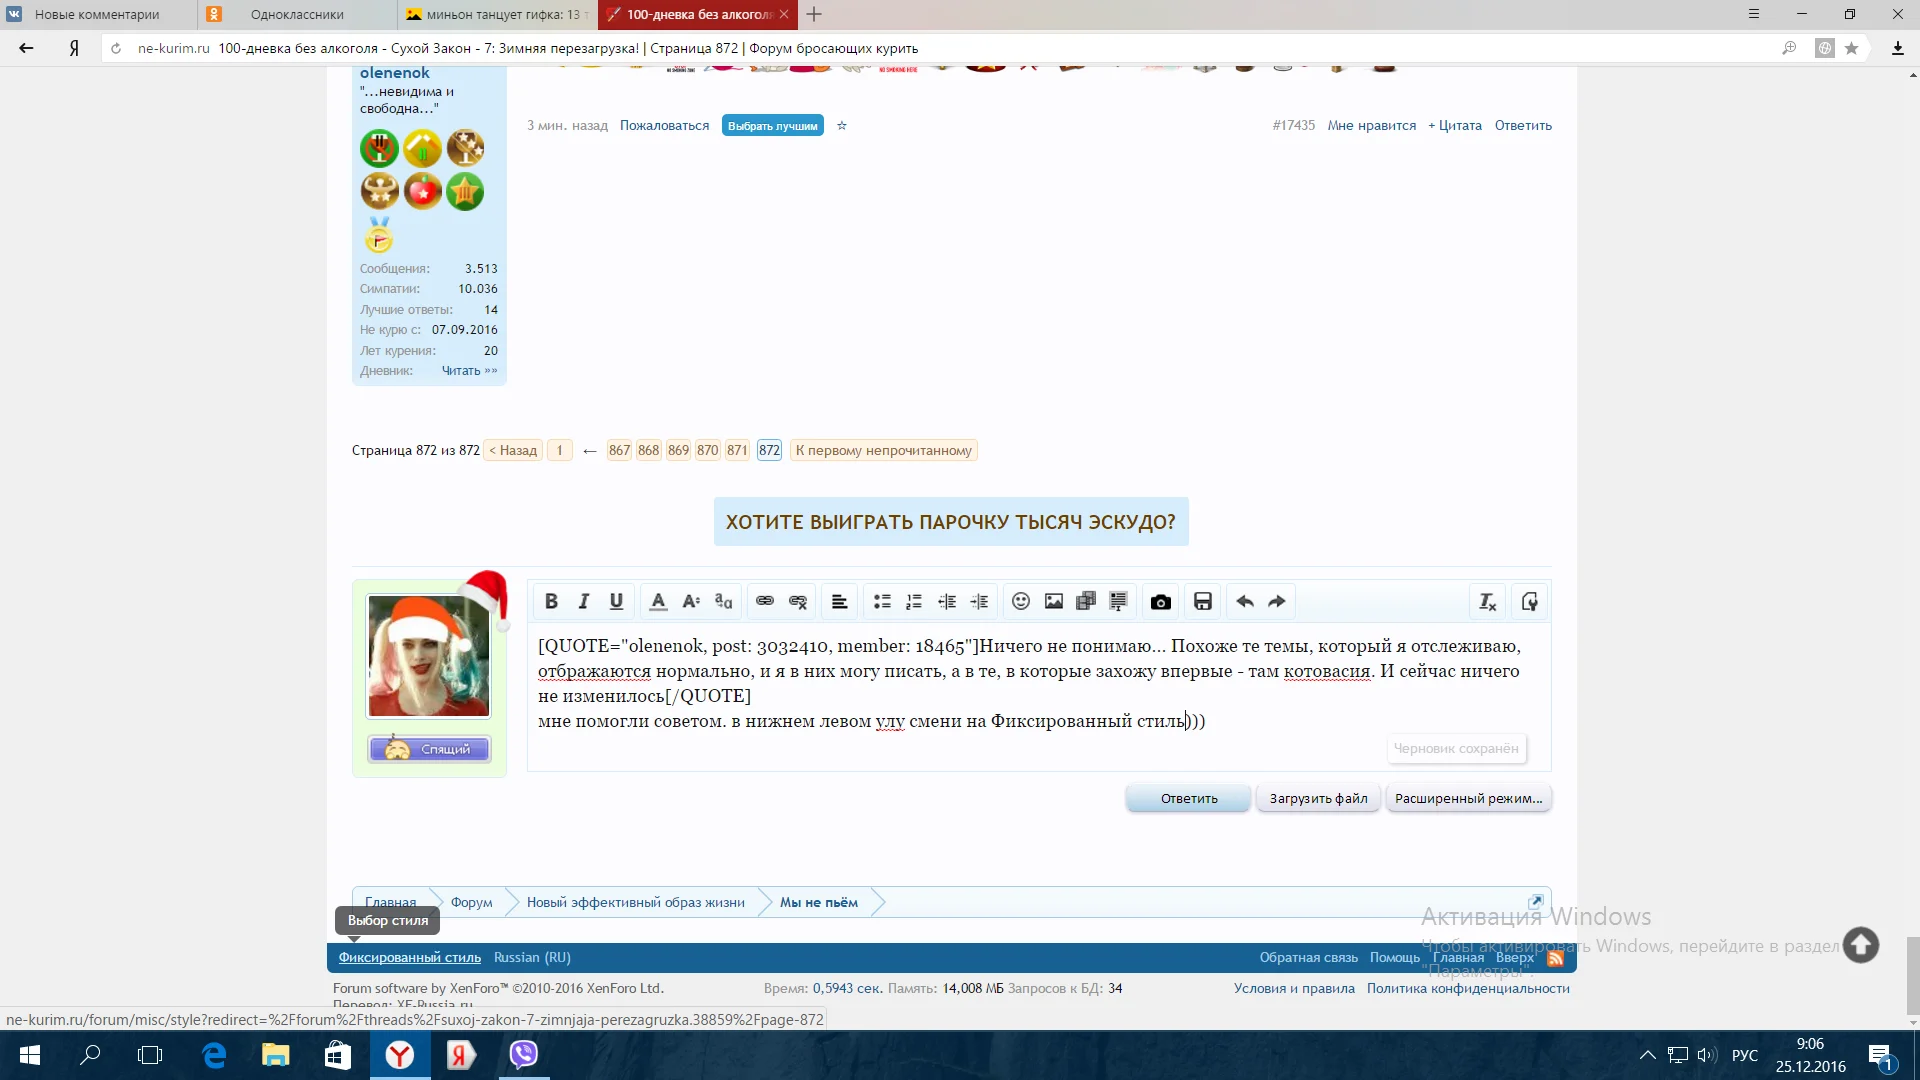Click the unlink icon
Viewport: 1920px width, 1080px height.
798,601
